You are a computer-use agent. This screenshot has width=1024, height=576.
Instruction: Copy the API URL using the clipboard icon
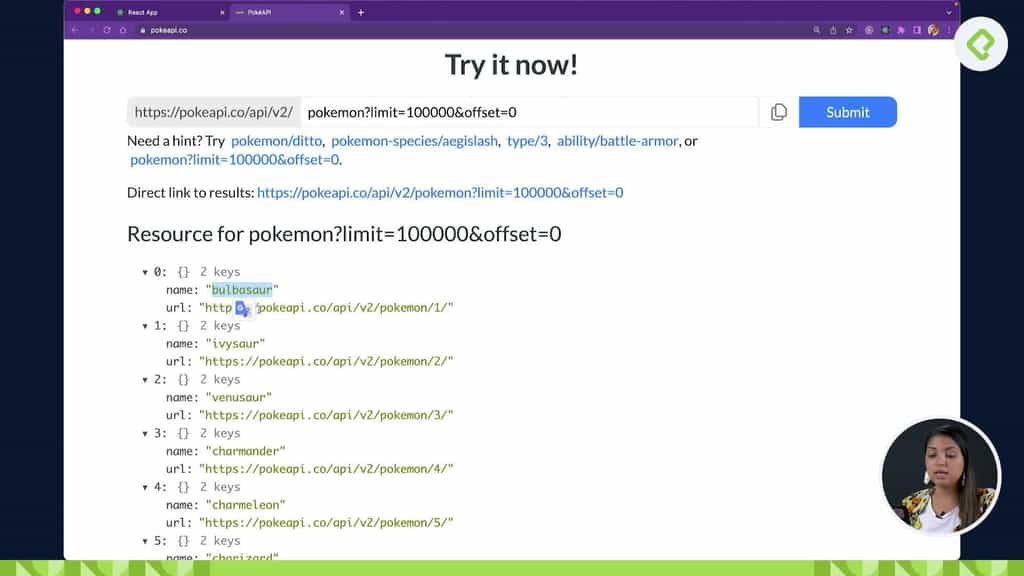click(779, 111)
